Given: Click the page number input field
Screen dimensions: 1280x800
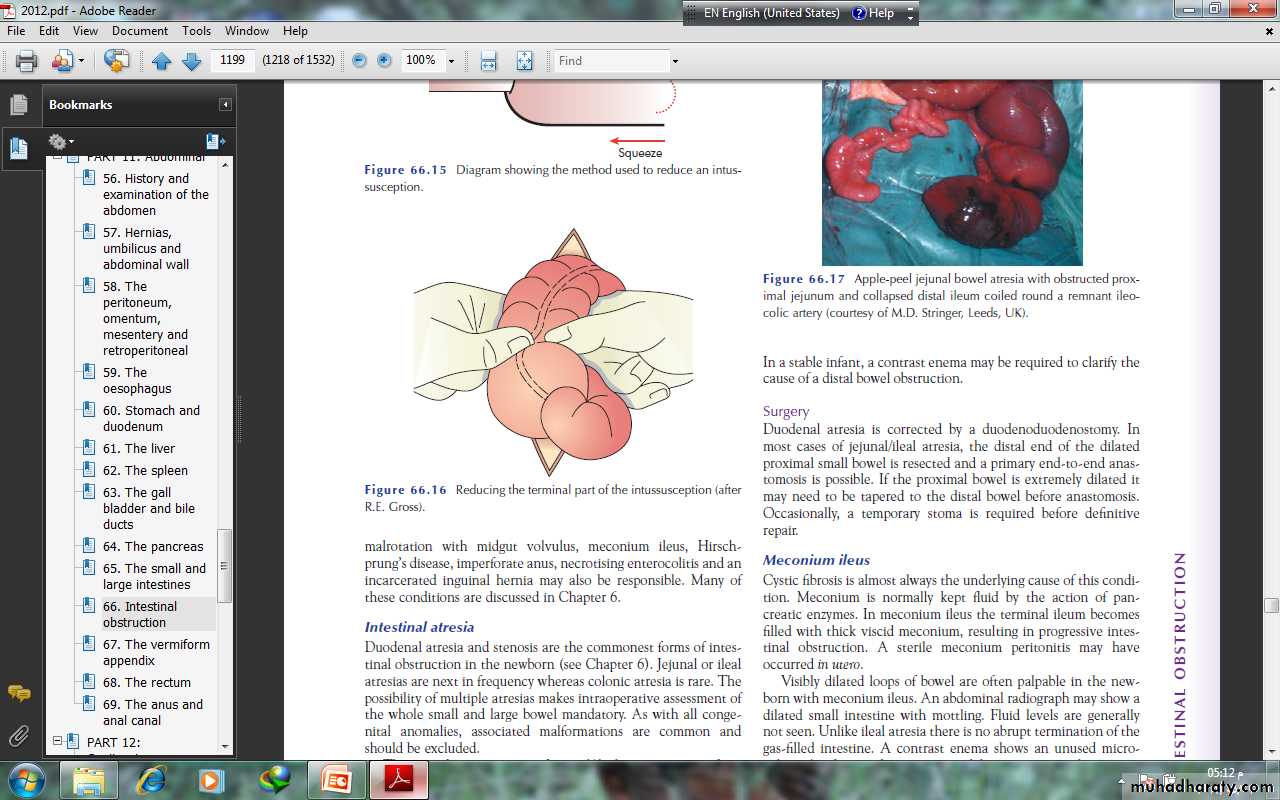Looking at the screenshot, I should [x=232, y=61].
